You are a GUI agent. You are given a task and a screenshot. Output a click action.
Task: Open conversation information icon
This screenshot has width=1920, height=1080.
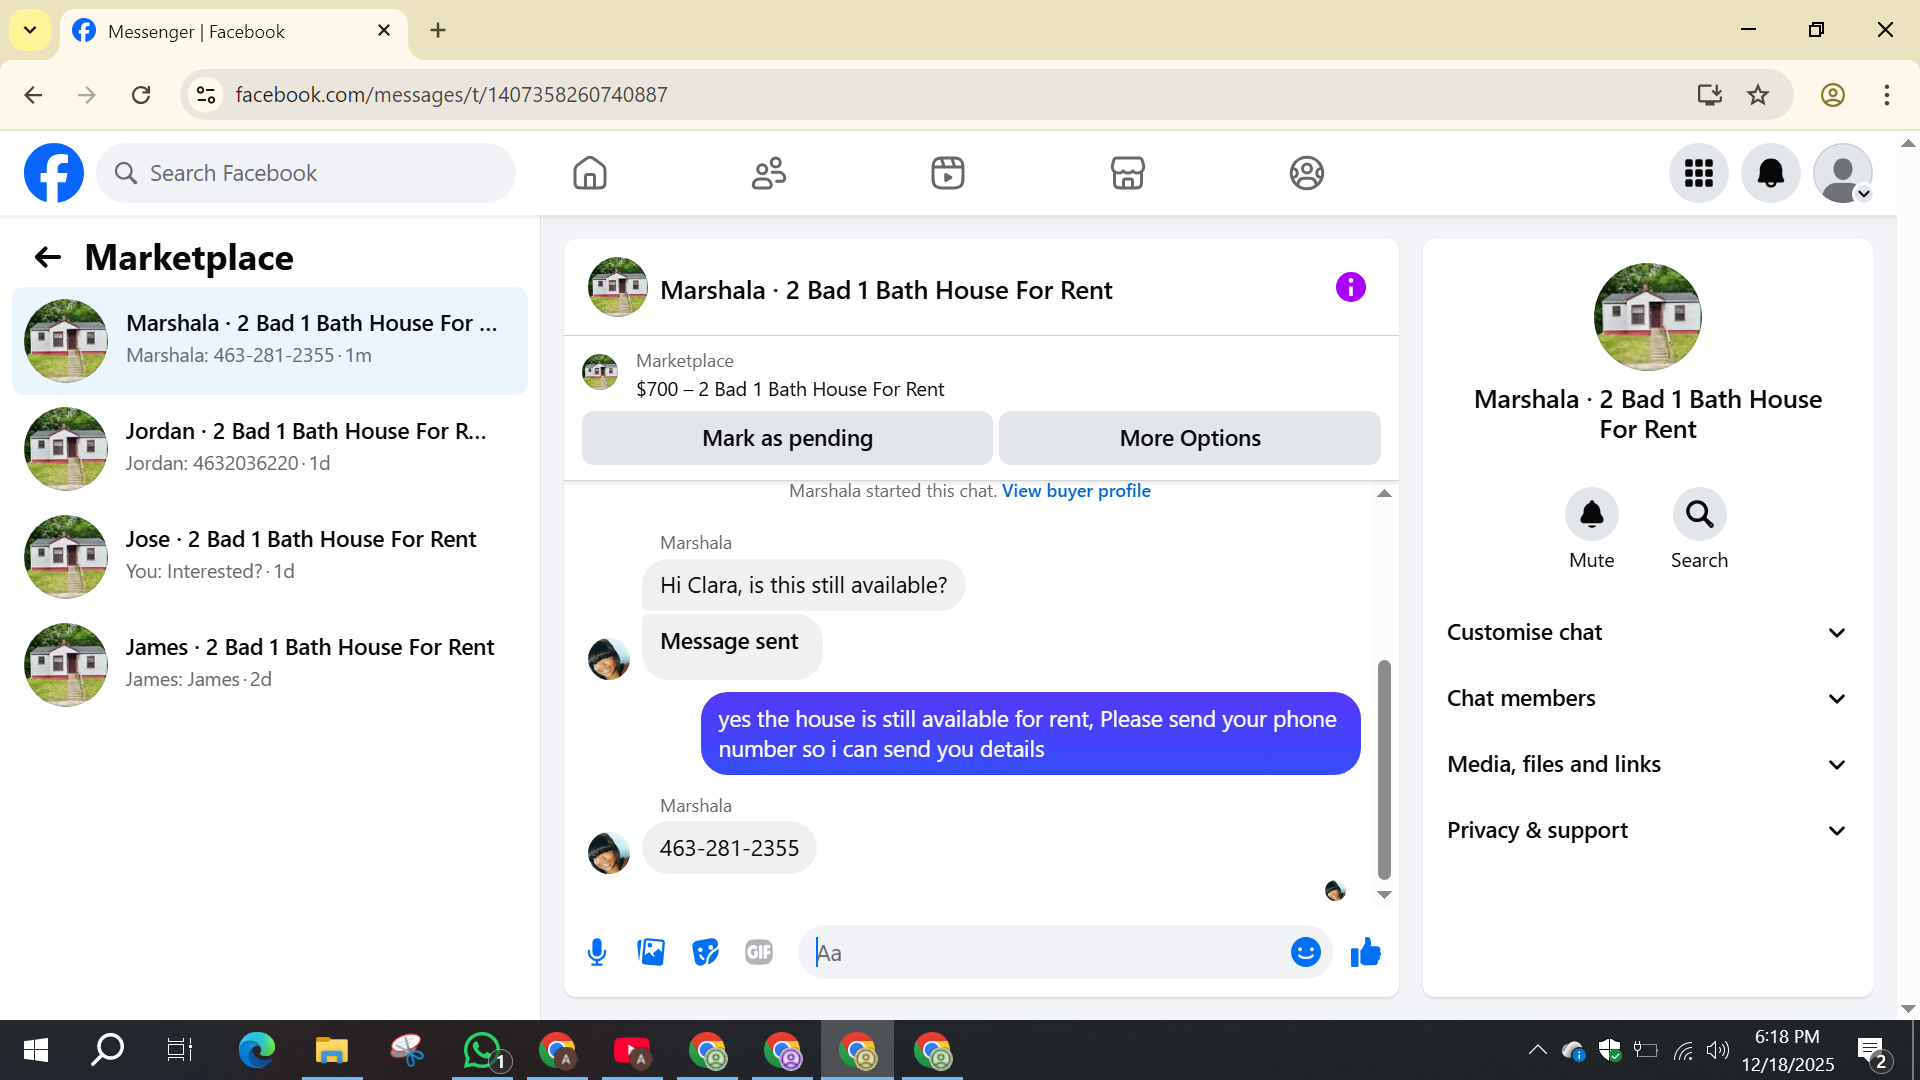pos(1351,288)
